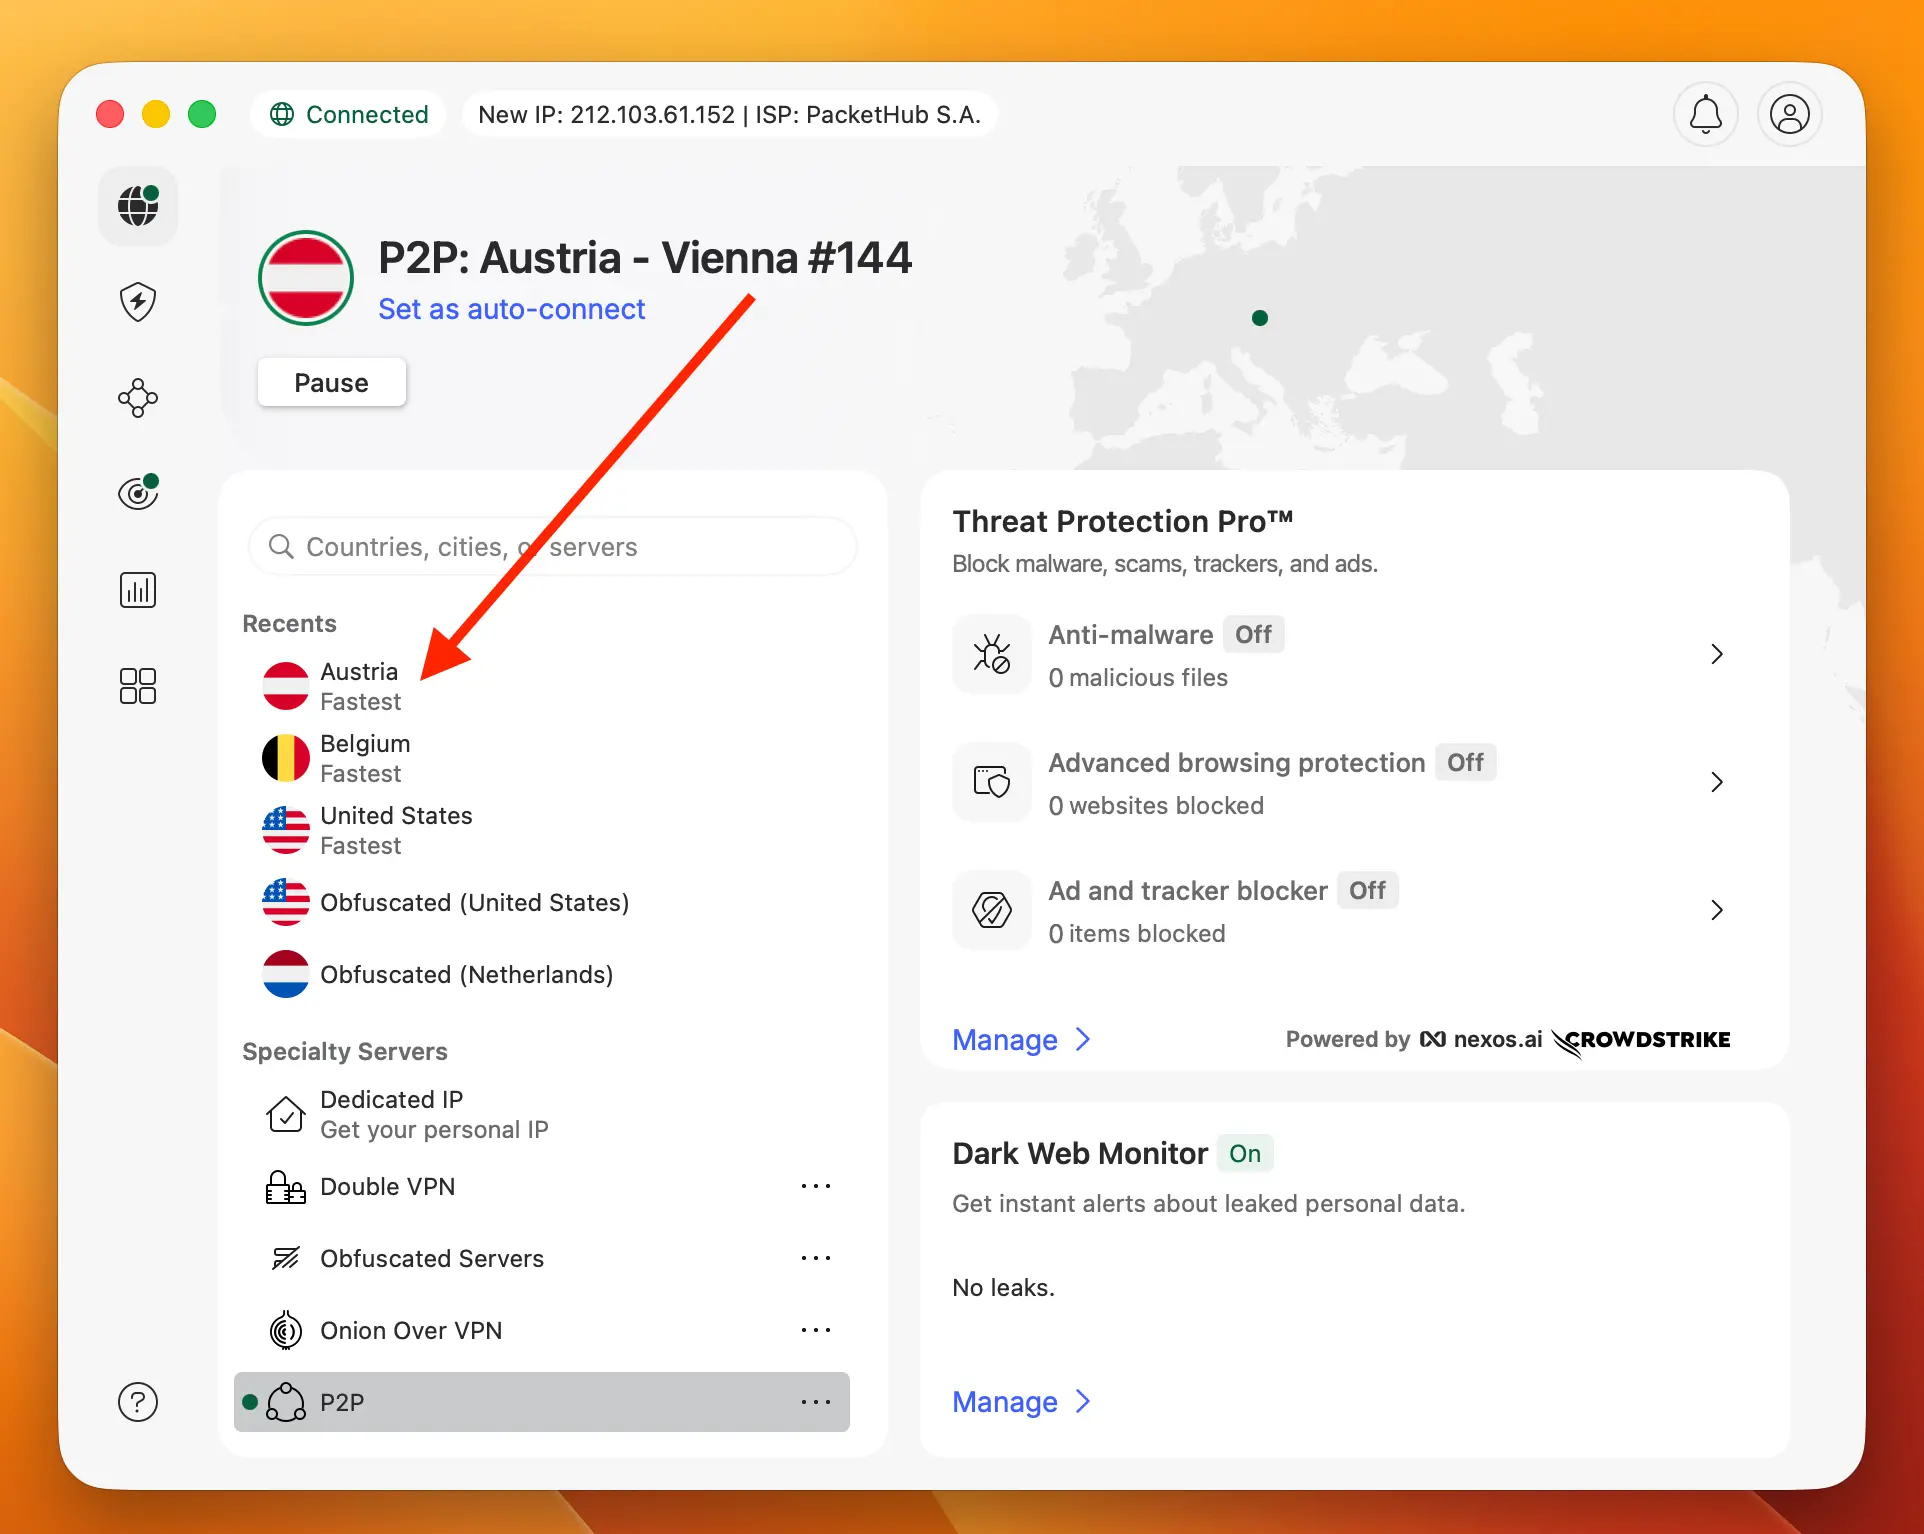Open the apps grid icon in sidebar

click(137, 686)
